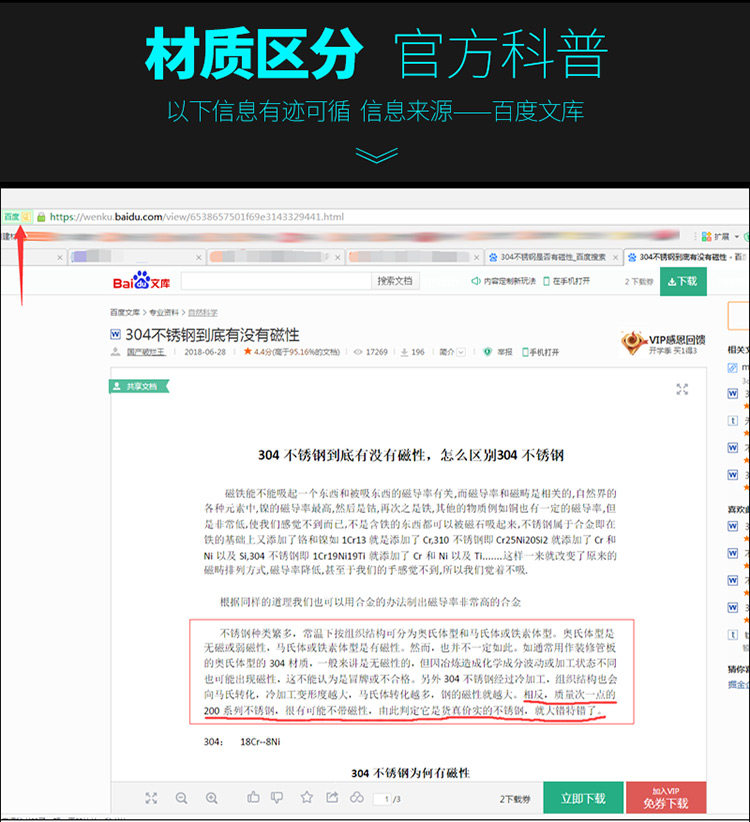Click the green 下载 button in header
The width and height of the screenshot is (750, 822).
coord(683,282)
